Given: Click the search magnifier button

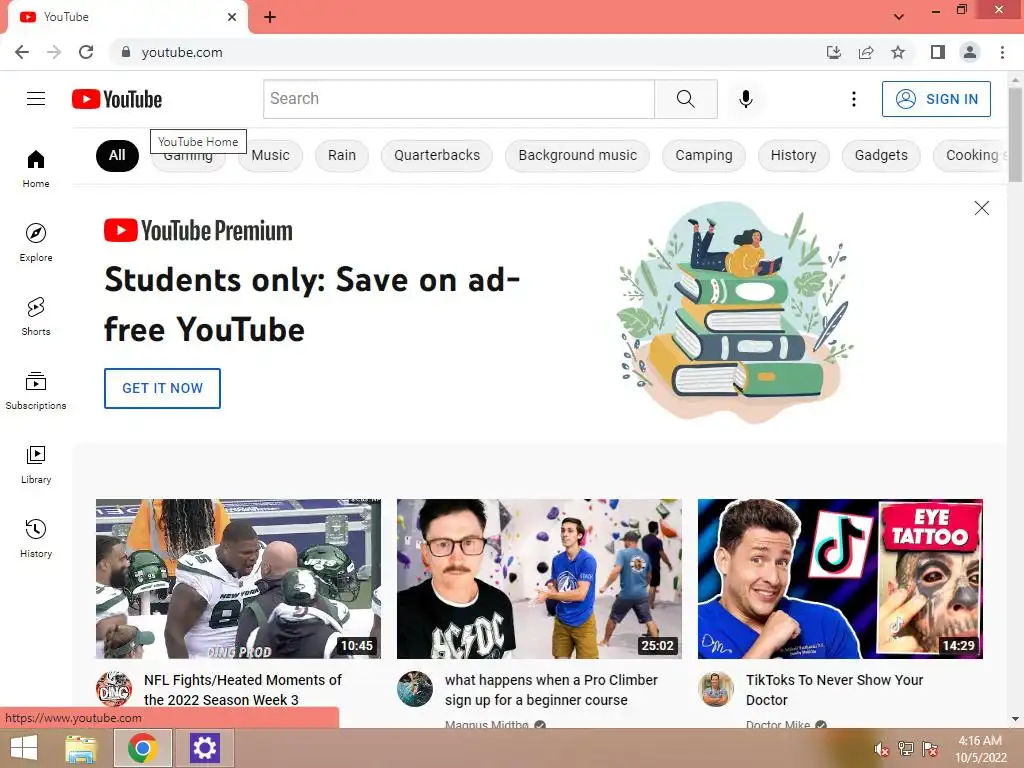Looking at the screenshot, I should pyautogui.click(x=686, y=99).
